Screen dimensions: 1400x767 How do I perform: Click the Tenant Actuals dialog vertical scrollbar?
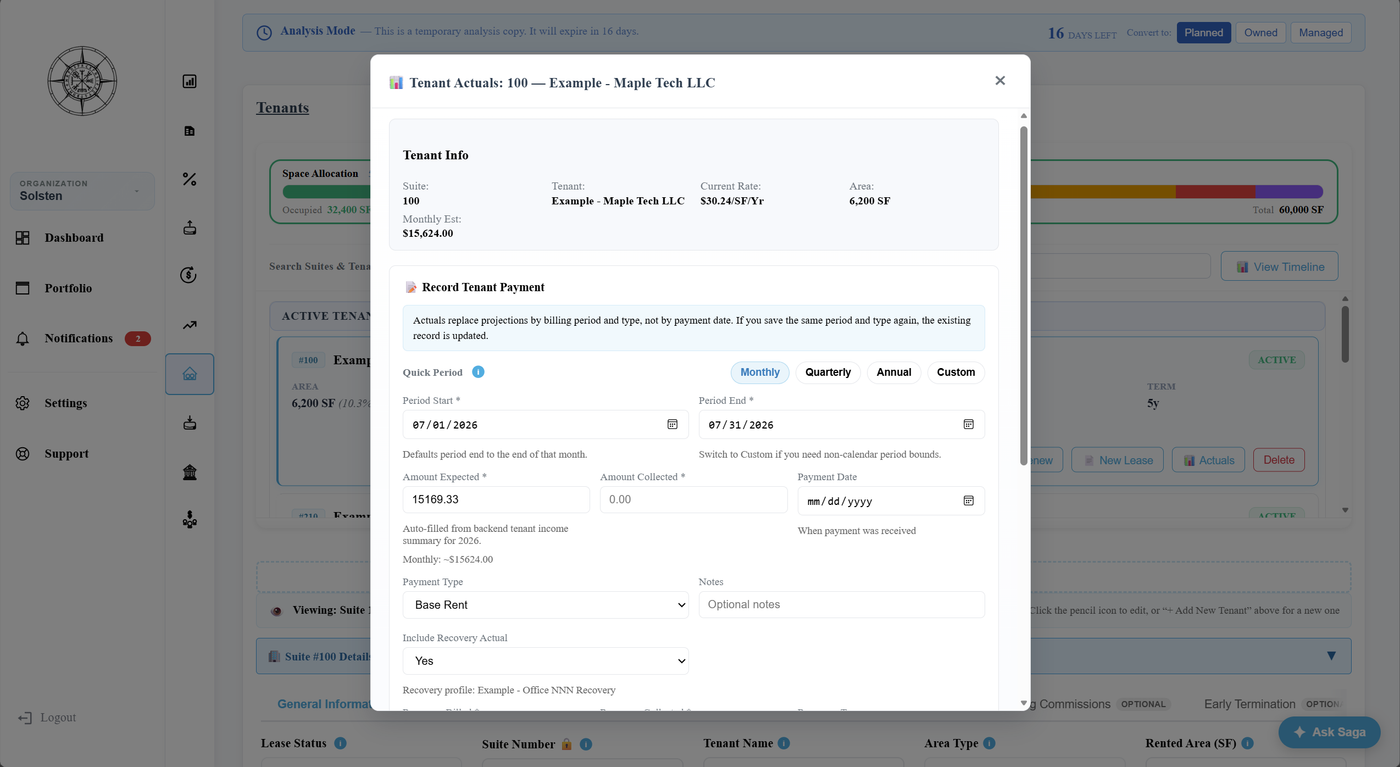(1023, 295)
